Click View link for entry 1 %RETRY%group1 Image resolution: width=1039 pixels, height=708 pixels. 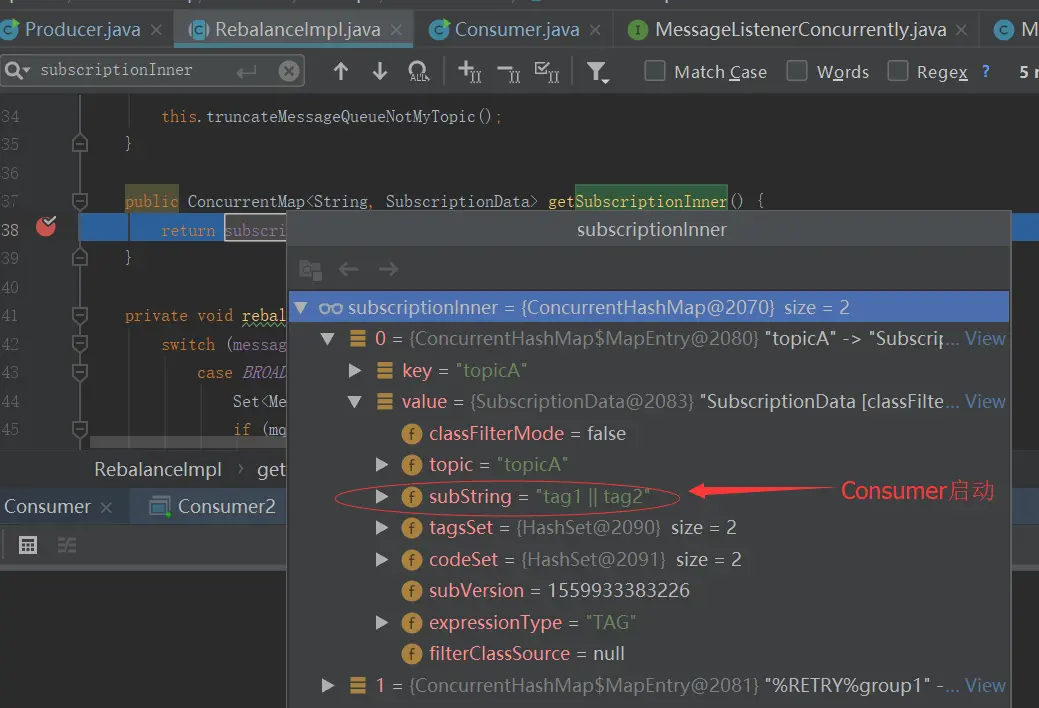tap(985, 685)
